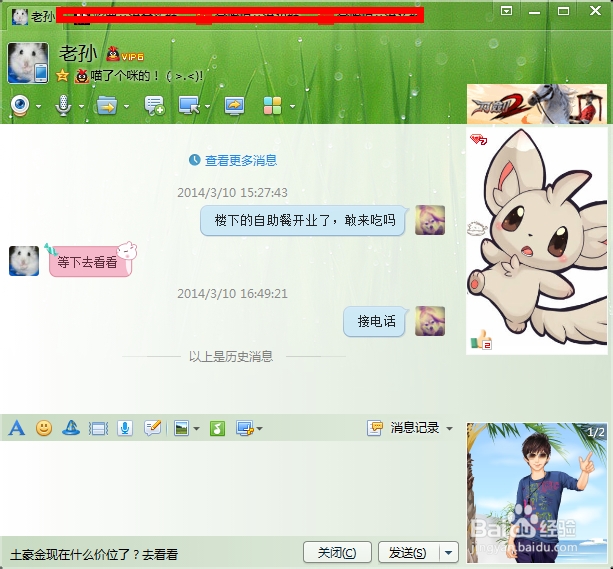This screenshot has width=613, height=569.
Task: Click the star level icon beside signature
Action: (x=62, y=75)
